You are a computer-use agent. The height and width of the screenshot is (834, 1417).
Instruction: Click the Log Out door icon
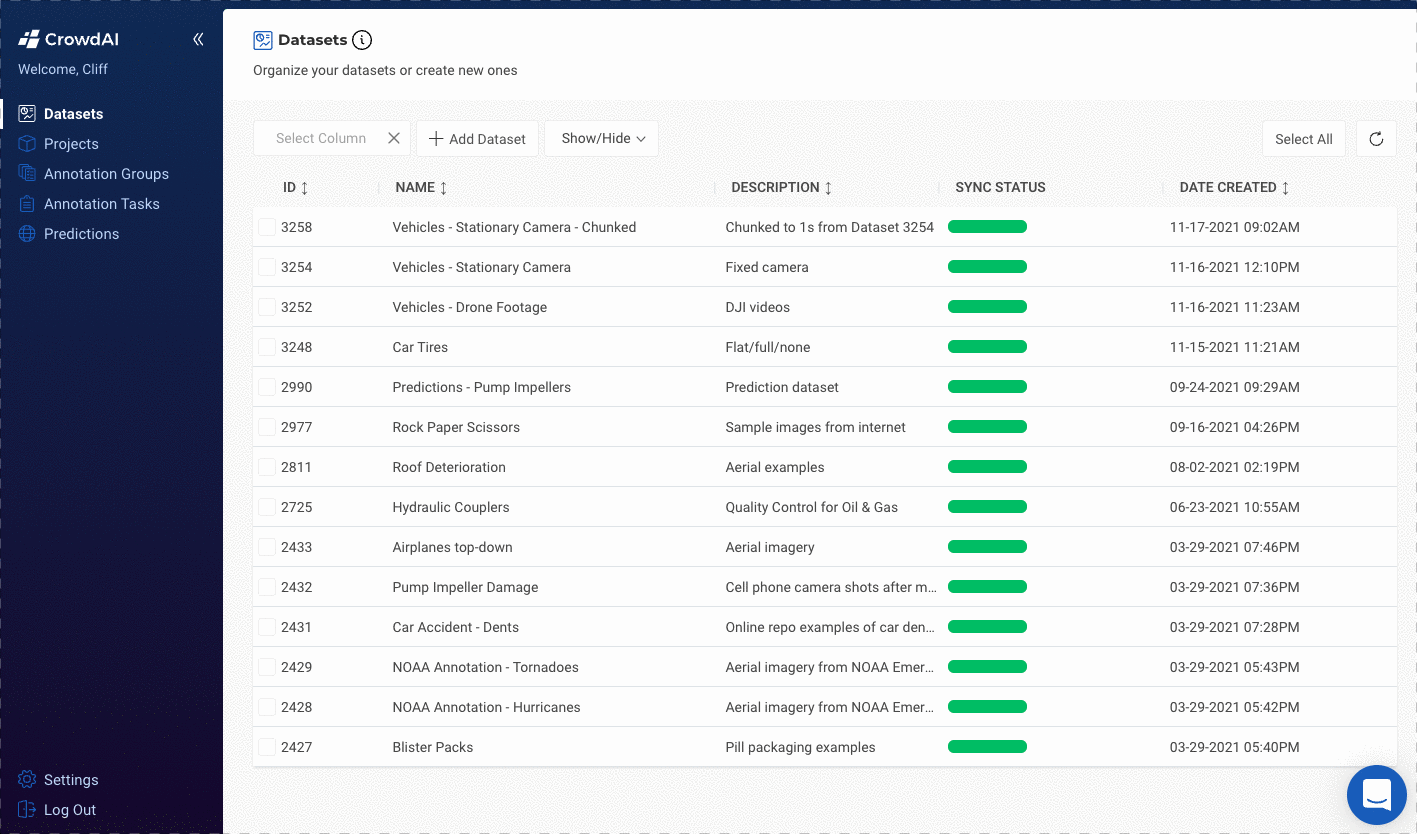27,810
